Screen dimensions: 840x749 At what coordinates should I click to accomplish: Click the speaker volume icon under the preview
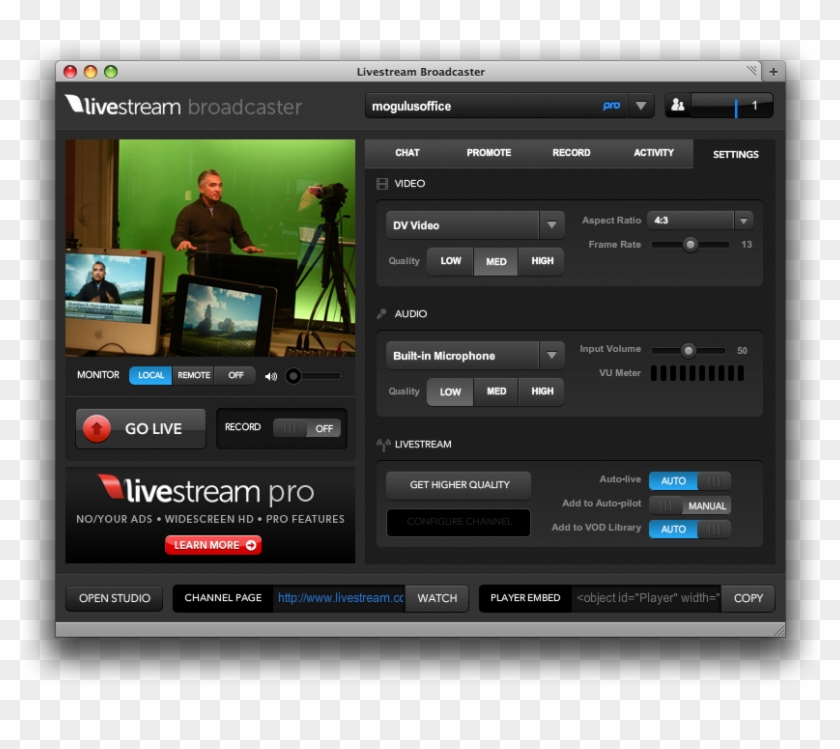271,376
